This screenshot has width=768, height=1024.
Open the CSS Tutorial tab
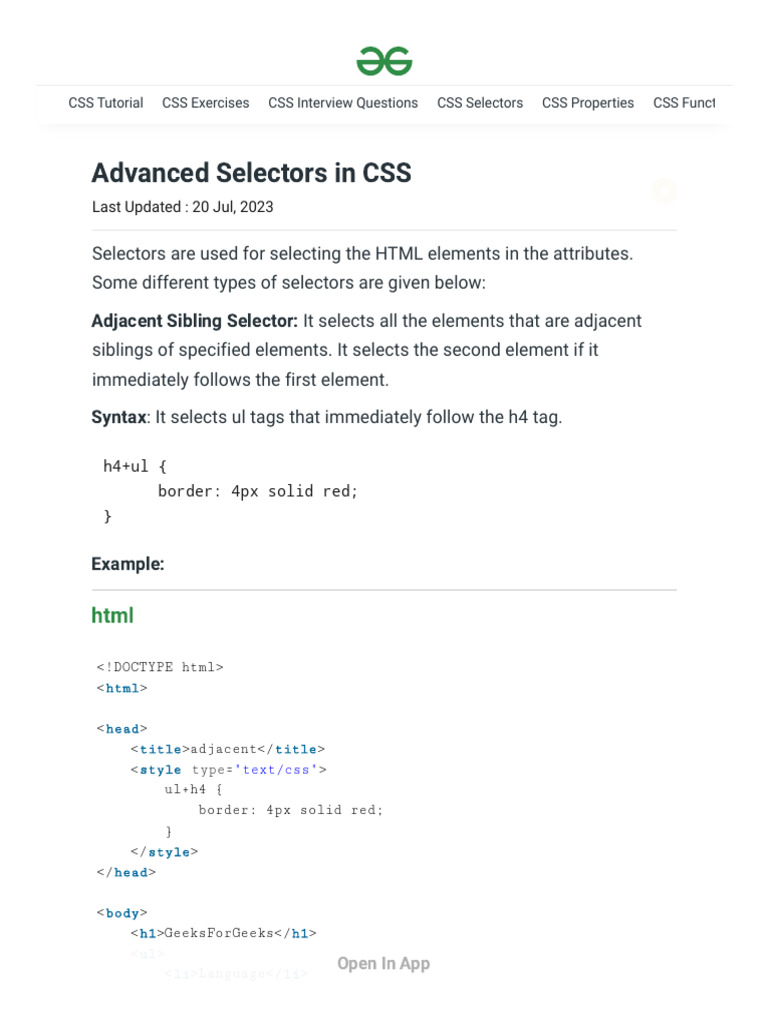(x=105, y=103)
